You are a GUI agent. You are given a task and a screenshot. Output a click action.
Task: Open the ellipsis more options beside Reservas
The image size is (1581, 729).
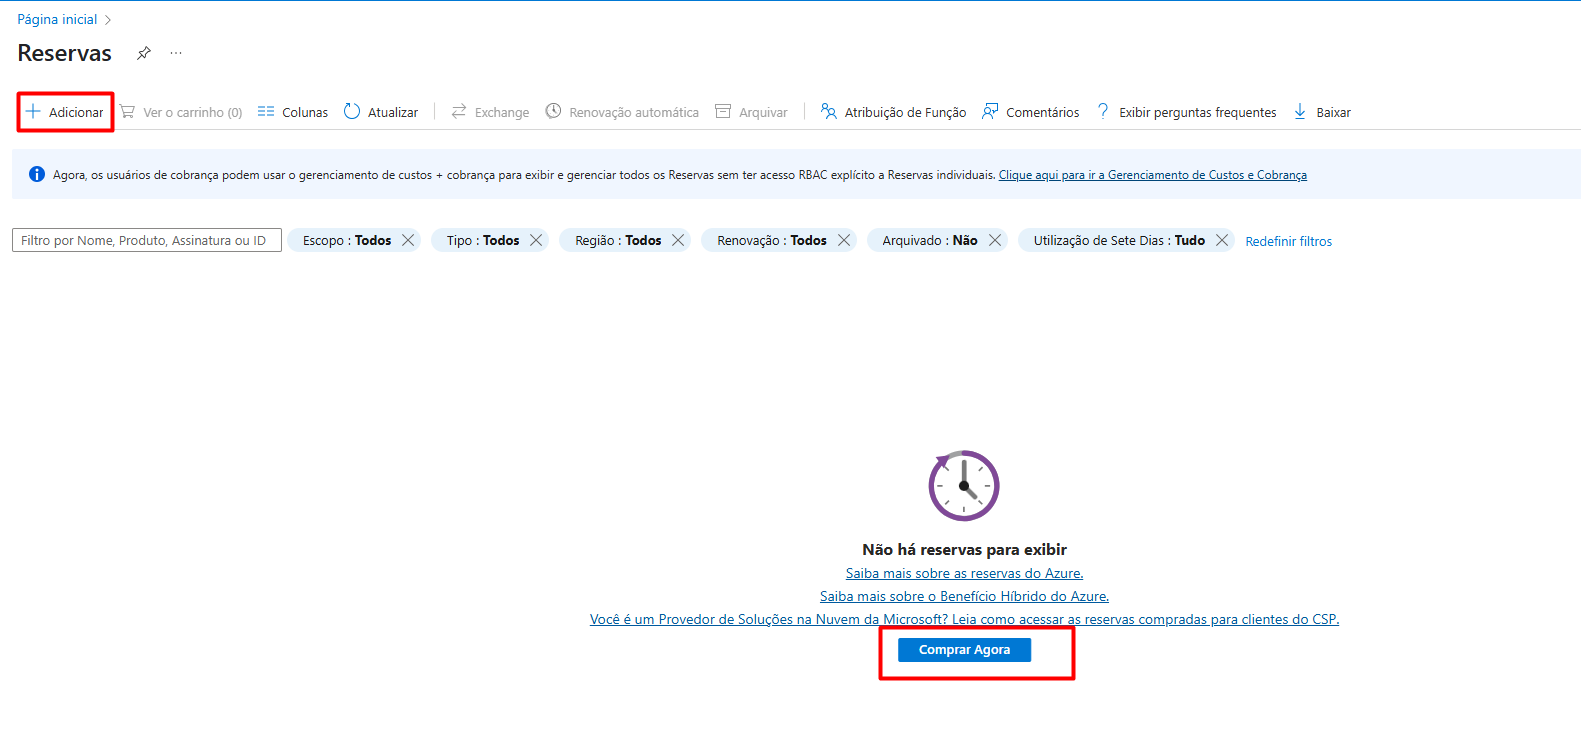(x=176, y=53)
